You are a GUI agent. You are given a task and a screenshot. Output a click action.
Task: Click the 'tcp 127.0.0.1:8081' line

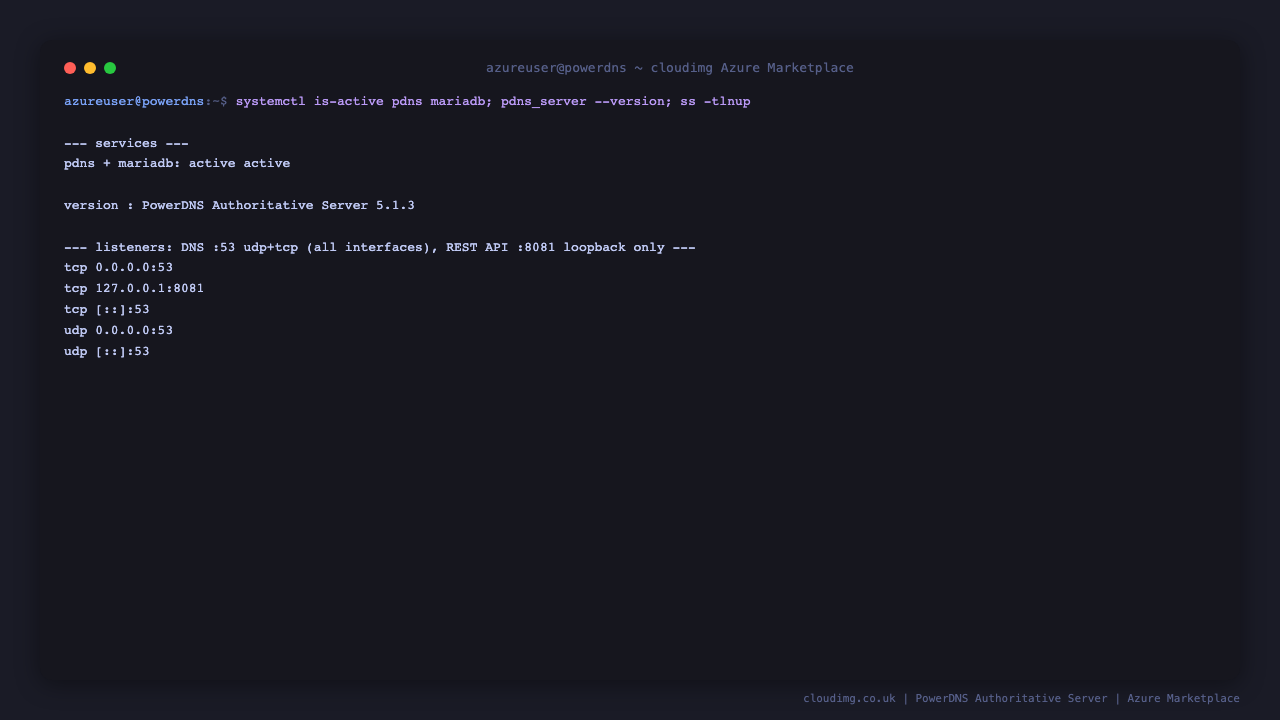(x=134, y=288)
